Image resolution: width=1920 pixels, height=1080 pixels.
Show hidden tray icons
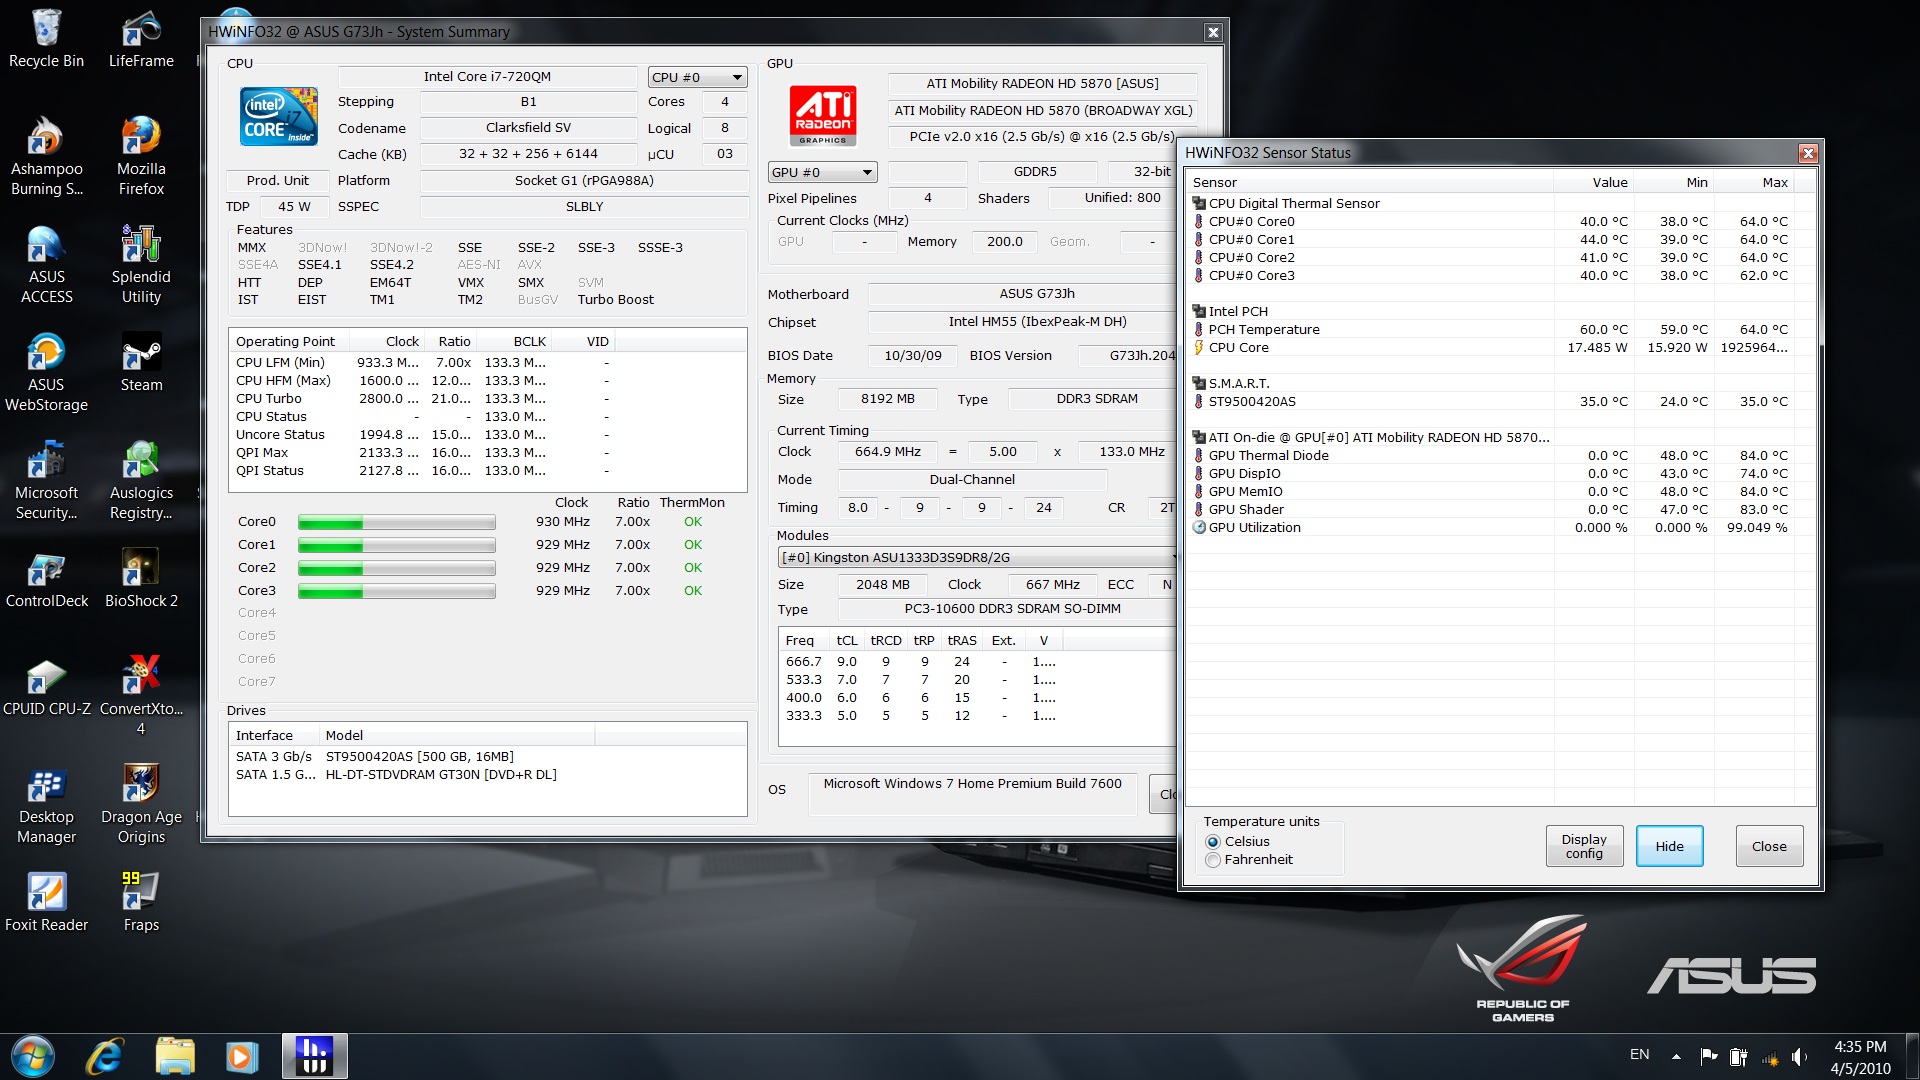[x=1676, y=1056]
